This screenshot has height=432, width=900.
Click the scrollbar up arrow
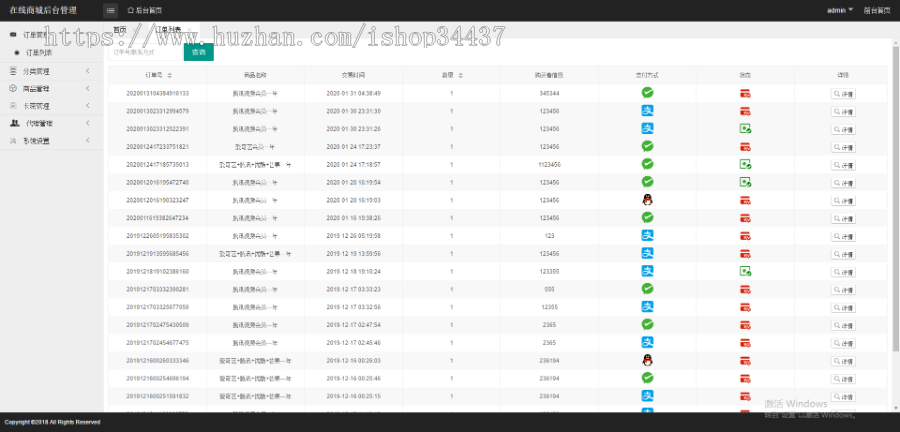(895, 42)
